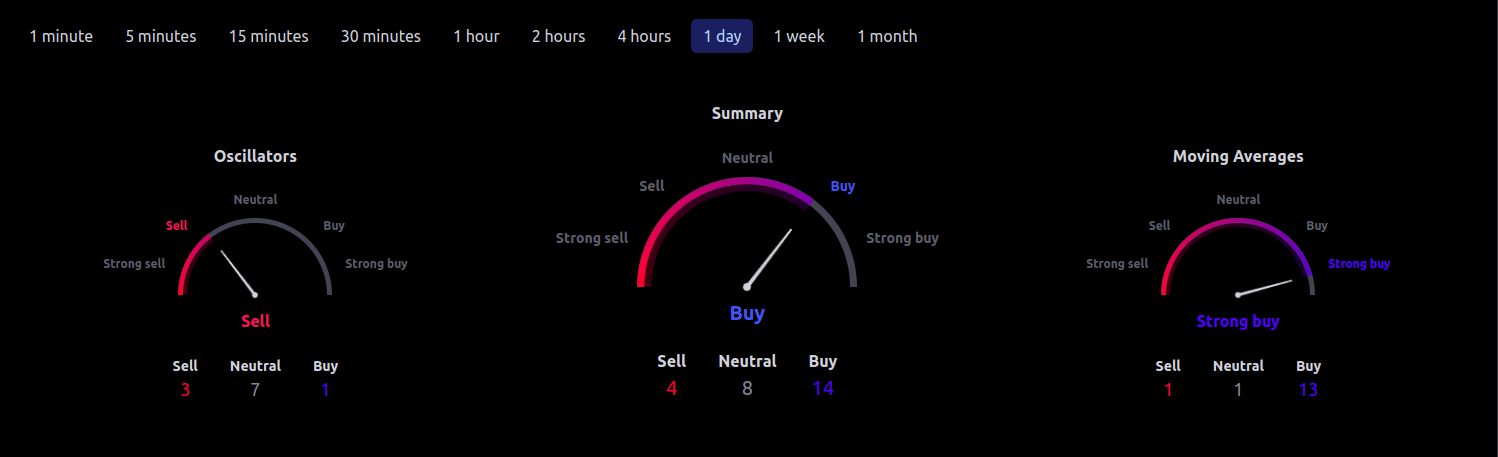The height and width of the screenshot is (457, 1498).
Task: Open the 2 hours timeframe tab
Action: click(558, 36)
